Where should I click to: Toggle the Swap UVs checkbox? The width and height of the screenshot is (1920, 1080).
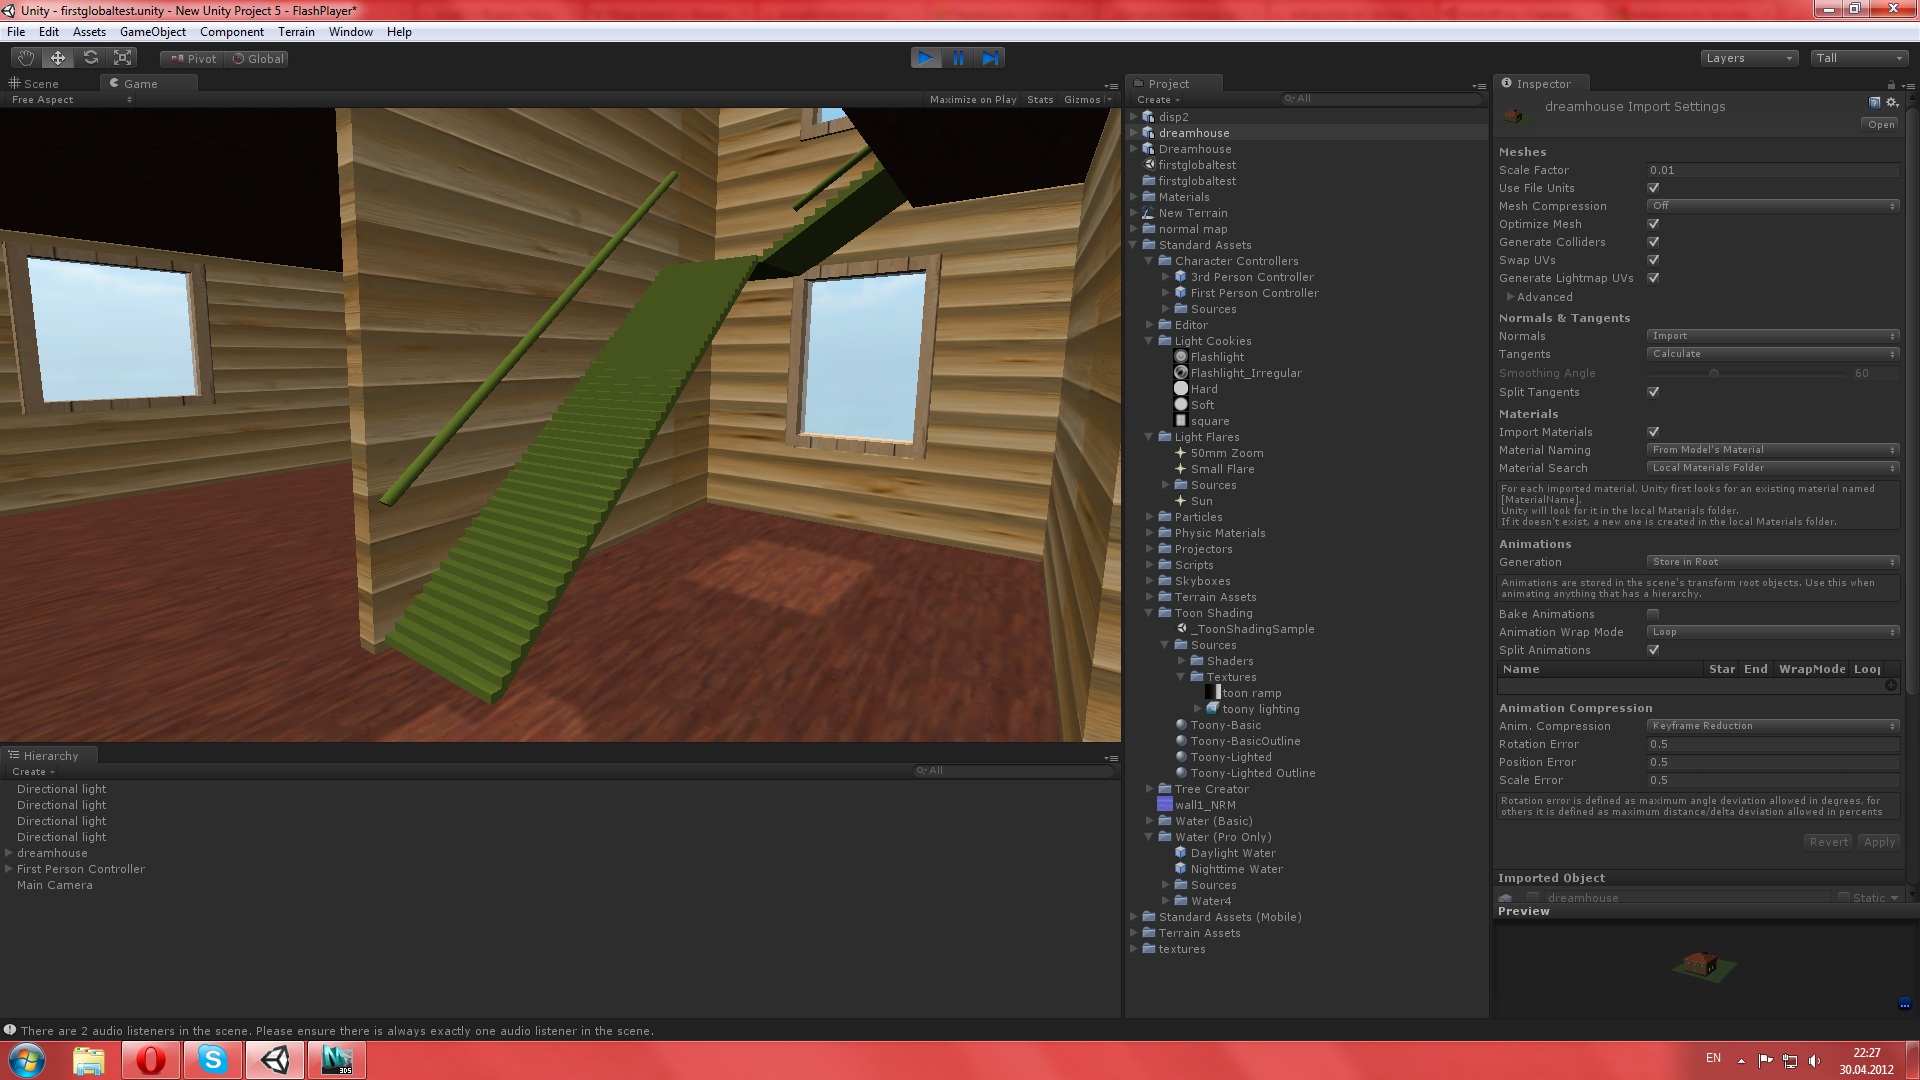(1653, 260)
